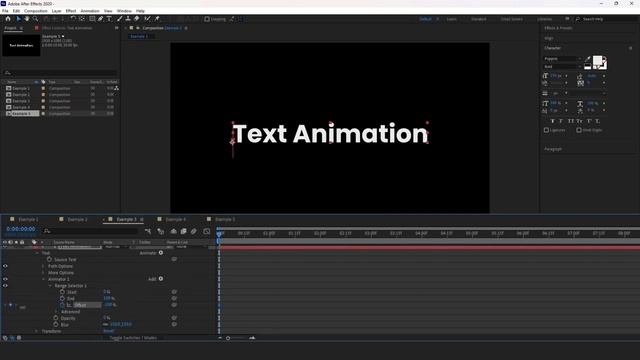Click Toggle Switches / Modes button
The width and height of the screenshot is (640, 360).
click(x=133, y=338)
